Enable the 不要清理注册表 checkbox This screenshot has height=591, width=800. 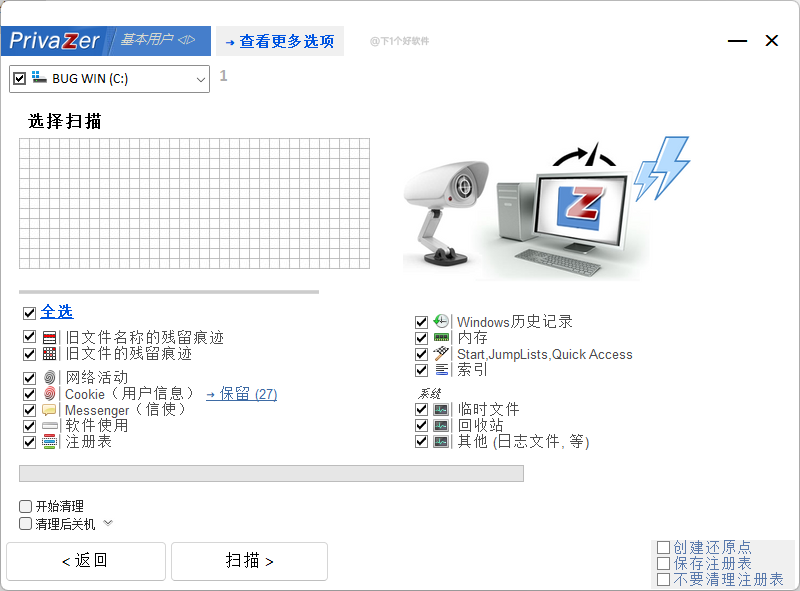[663, 579]
